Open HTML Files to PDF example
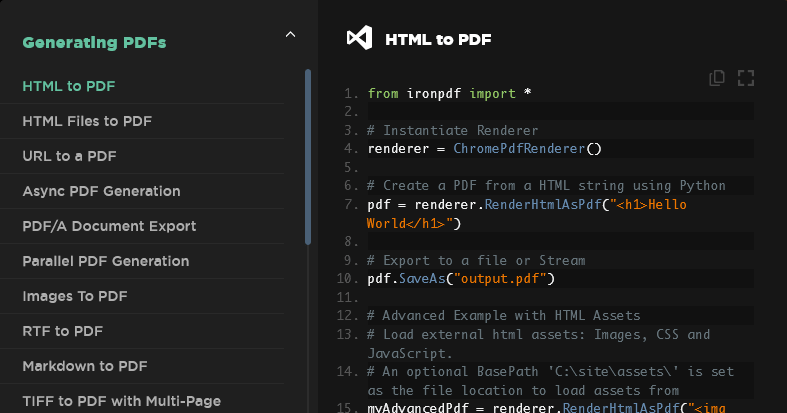 87,121
